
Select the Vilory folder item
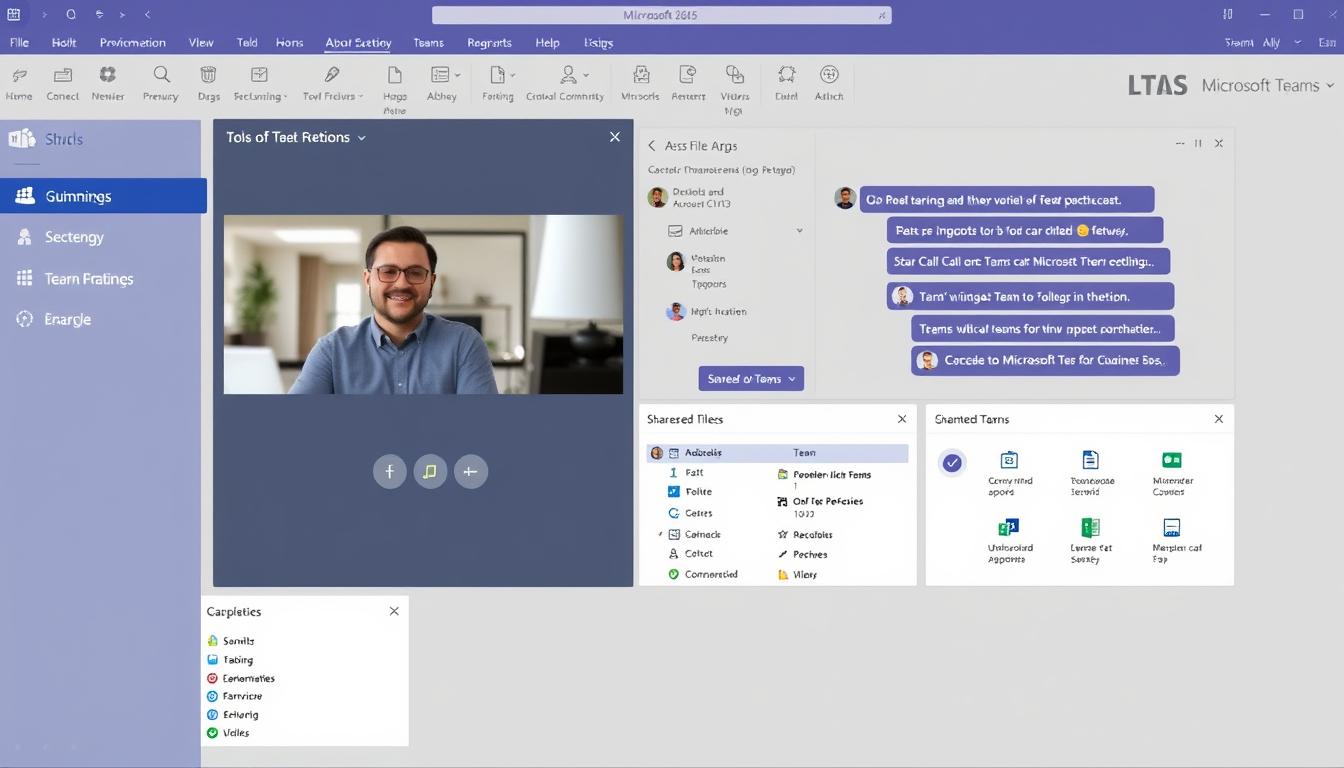pyautogui.click(x=796, y=575)
